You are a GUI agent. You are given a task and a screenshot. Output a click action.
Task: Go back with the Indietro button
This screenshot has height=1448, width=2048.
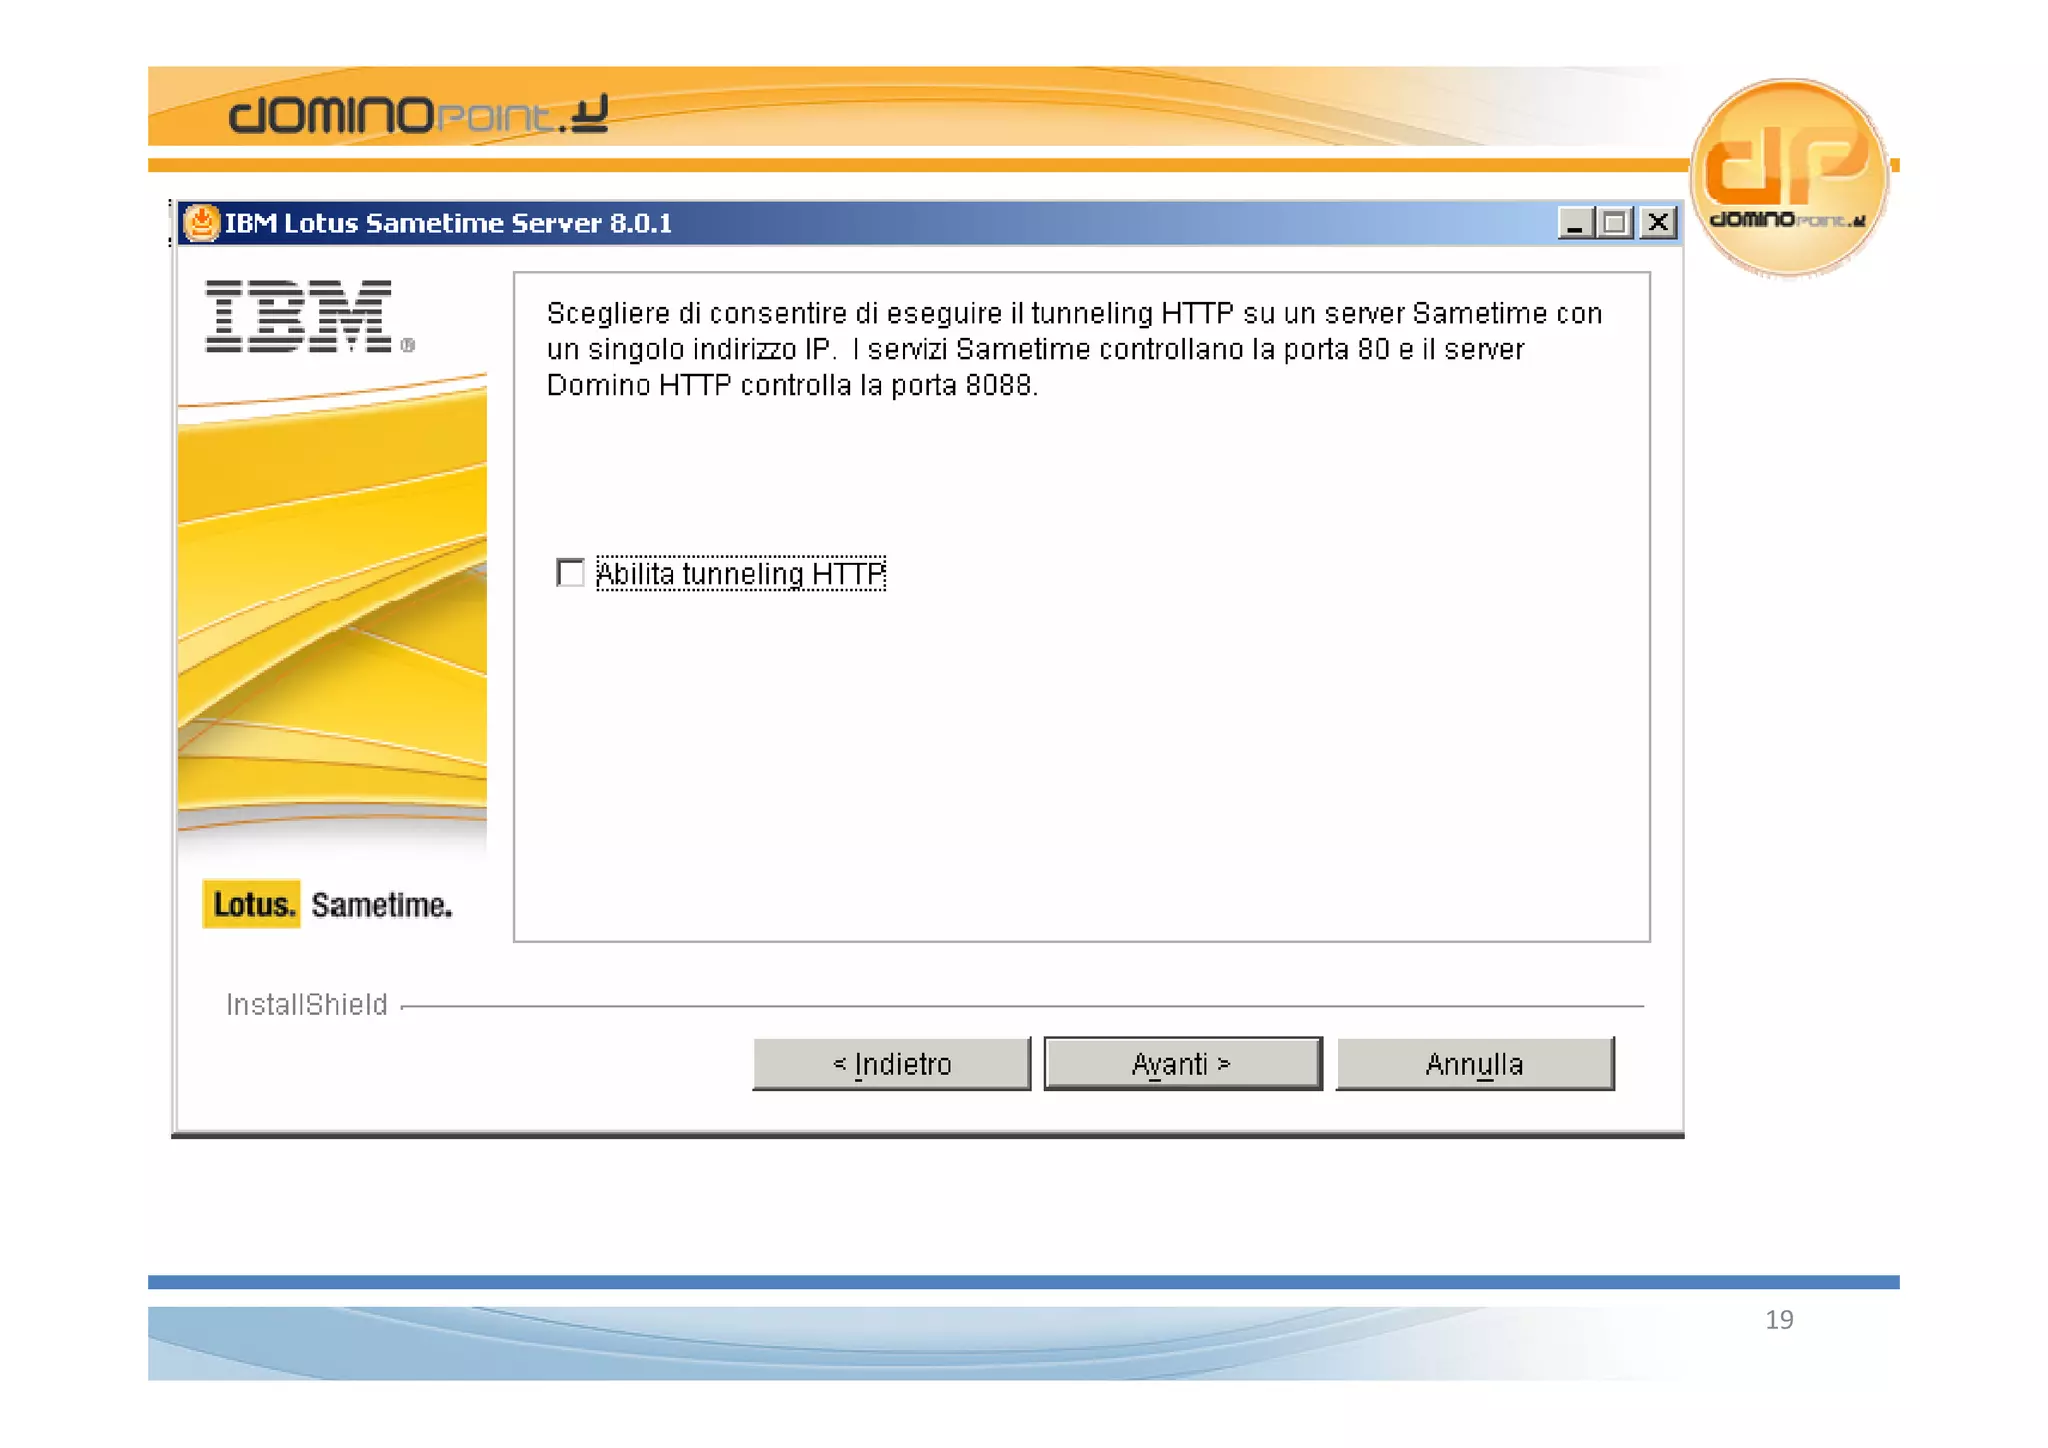coord(891,1064)
